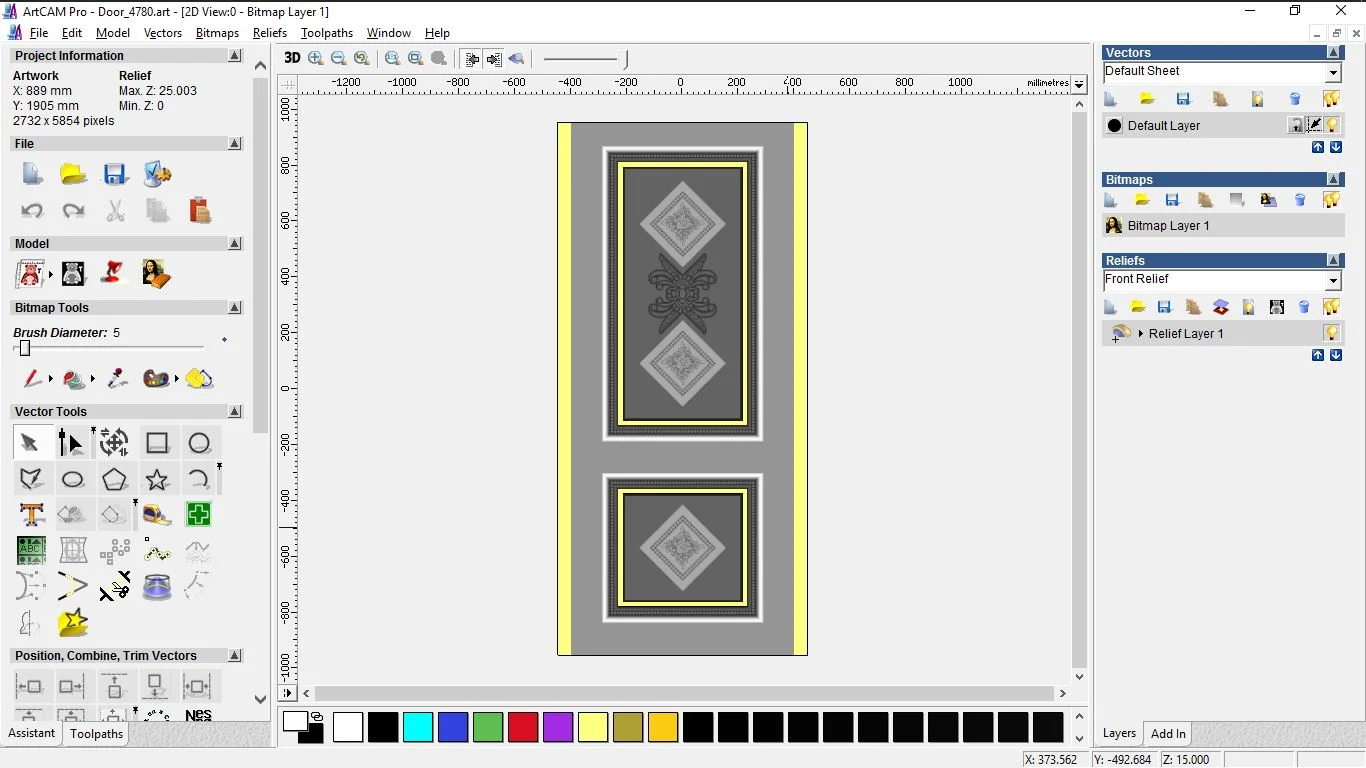Click the Zoom In toolbar icon

316,58
